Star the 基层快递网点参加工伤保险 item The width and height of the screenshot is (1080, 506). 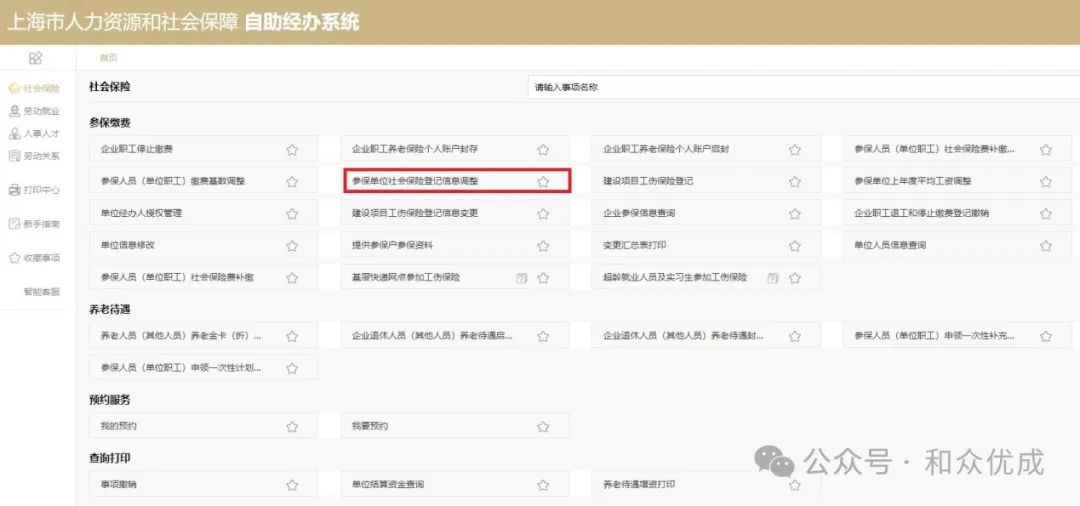click(543, 278)
